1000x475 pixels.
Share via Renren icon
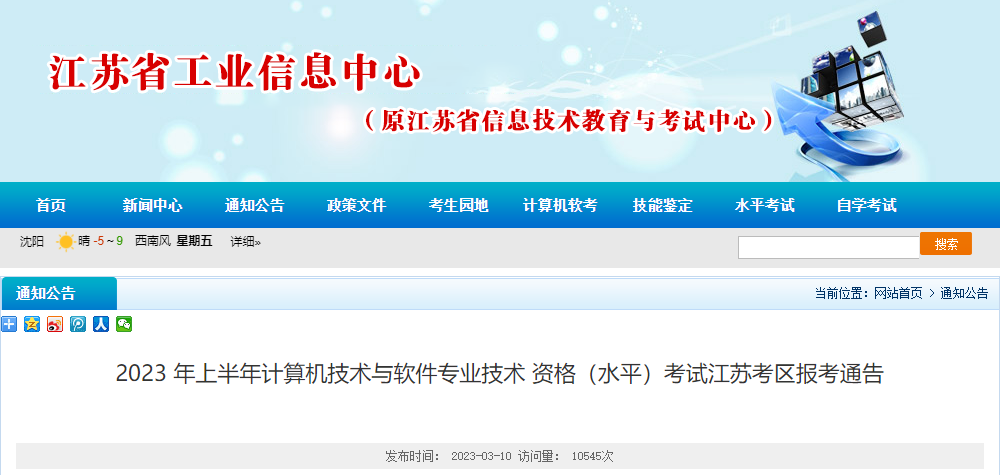tap(101, 324)
